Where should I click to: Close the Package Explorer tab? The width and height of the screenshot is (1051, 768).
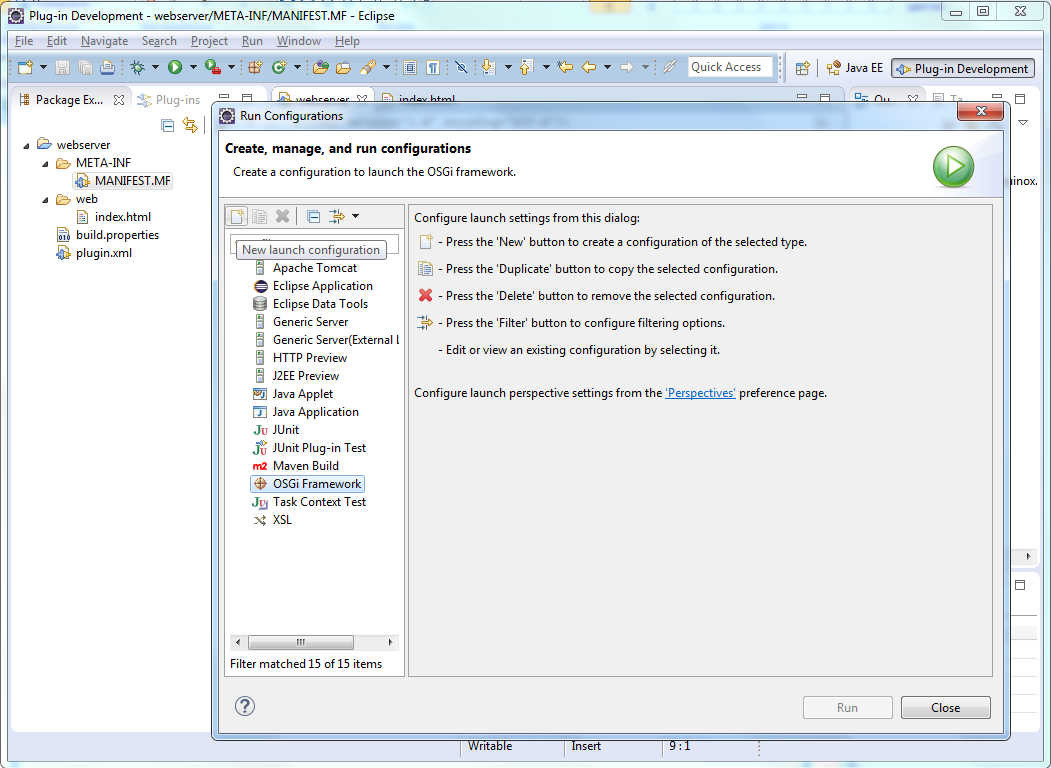pyautogui.click(x=119, y=100)
